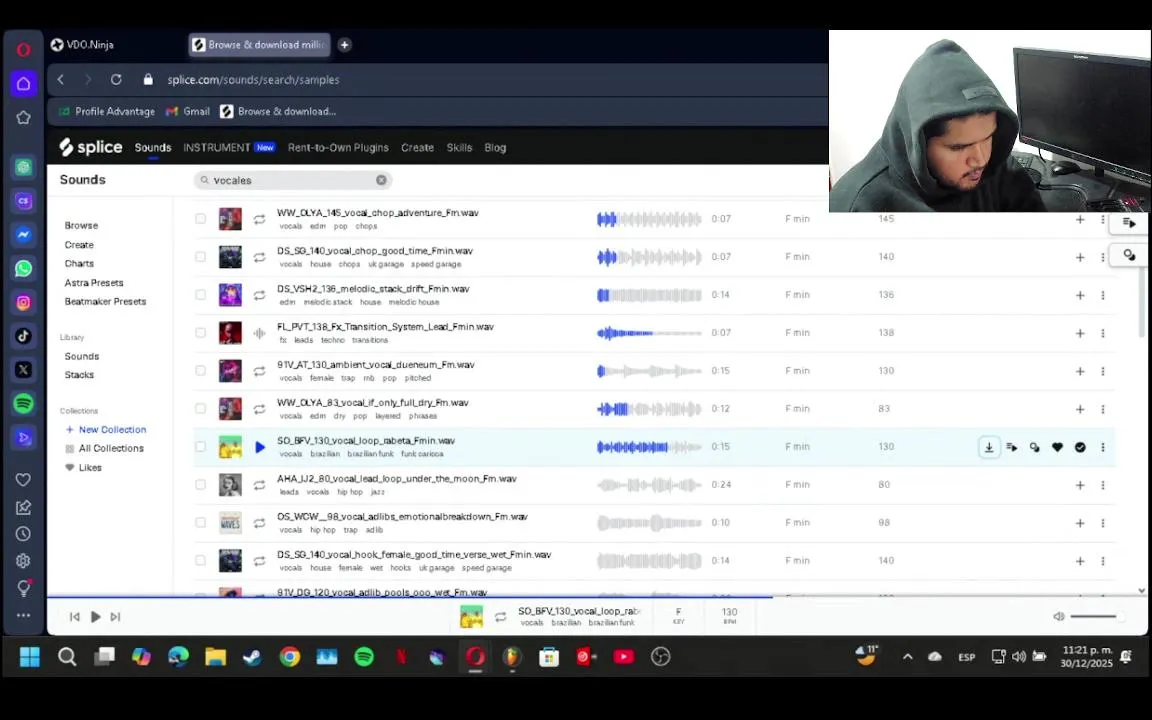The height and width of the screenshot is (720, 1152).
Task: Open WhatsApp in the Opera sidebar
Action: 24,268
